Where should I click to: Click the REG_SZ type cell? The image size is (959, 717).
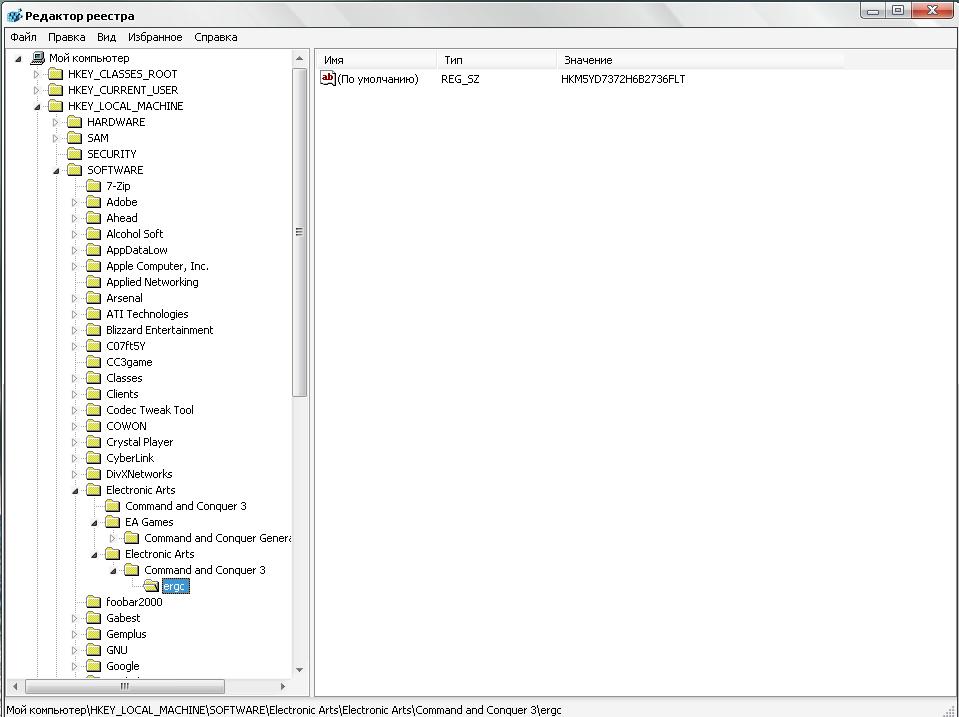460,79
